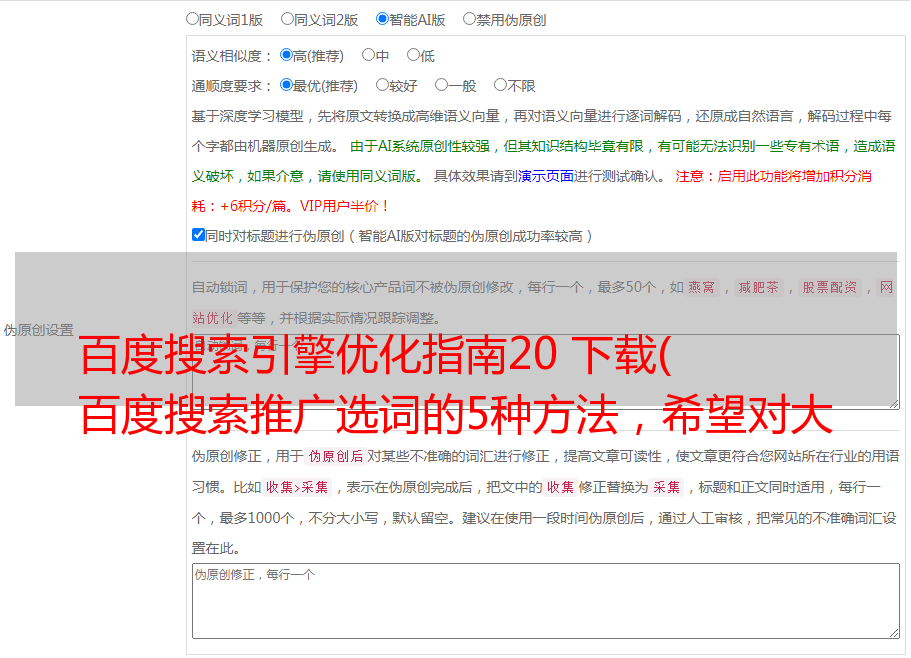Click the 燕窝 example keyword
The height and width of the screenshot is (658, 911).
(701, 287)
